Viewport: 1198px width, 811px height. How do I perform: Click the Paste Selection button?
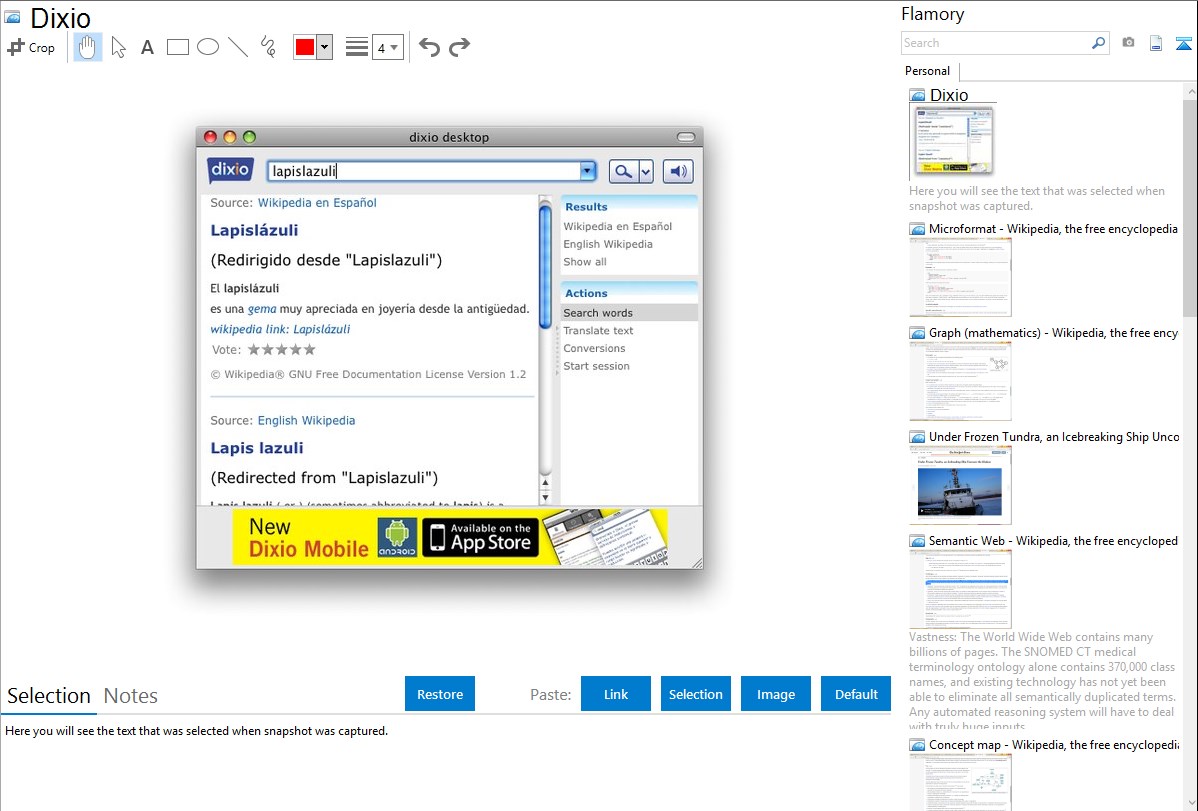click(x=695, y=694)
